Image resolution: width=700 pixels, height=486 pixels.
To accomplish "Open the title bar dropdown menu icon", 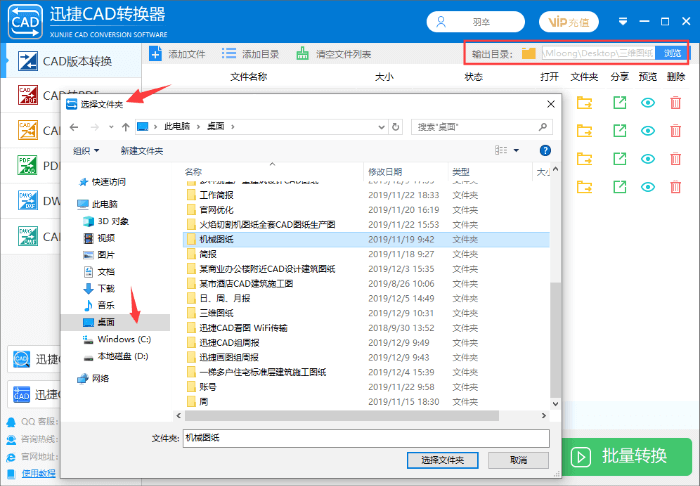I will click(623, 21).
